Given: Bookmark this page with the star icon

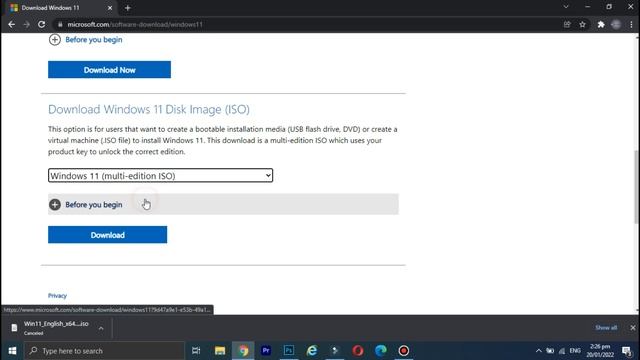Looking at the screenshot, I should [x=582, y=24].
